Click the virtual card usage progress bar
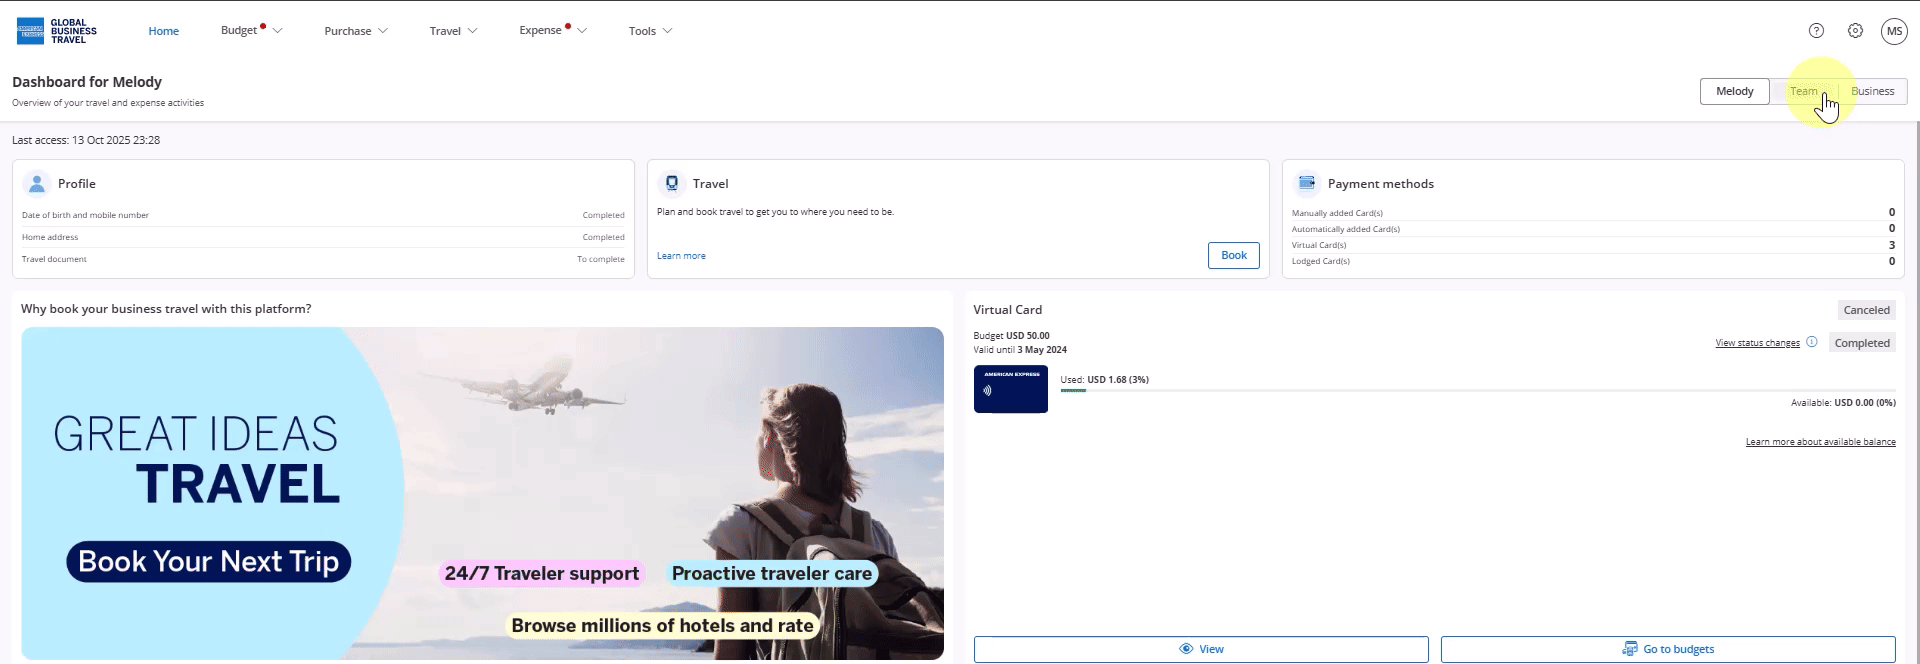 (x=1478, y=390)
